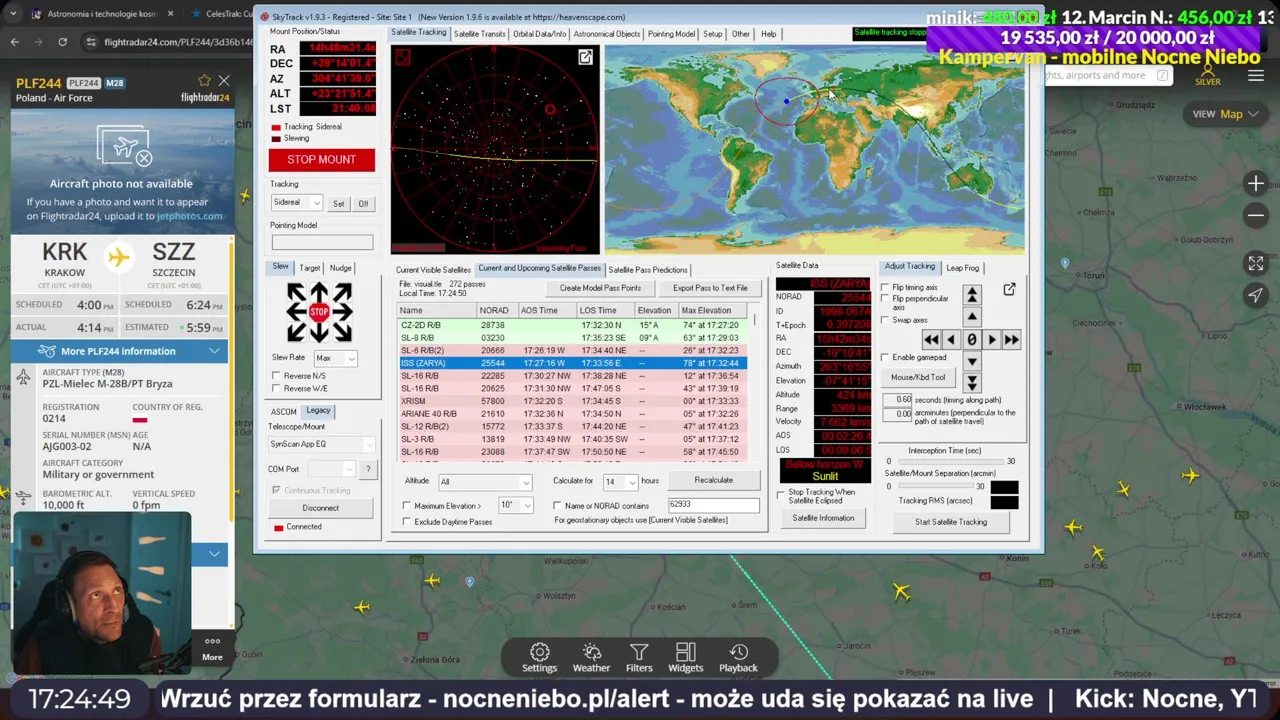The width and height of the screenshot is (1280, 720).
Task: Zoom out on the Flightradar24 map
Action: (1255, 215)
